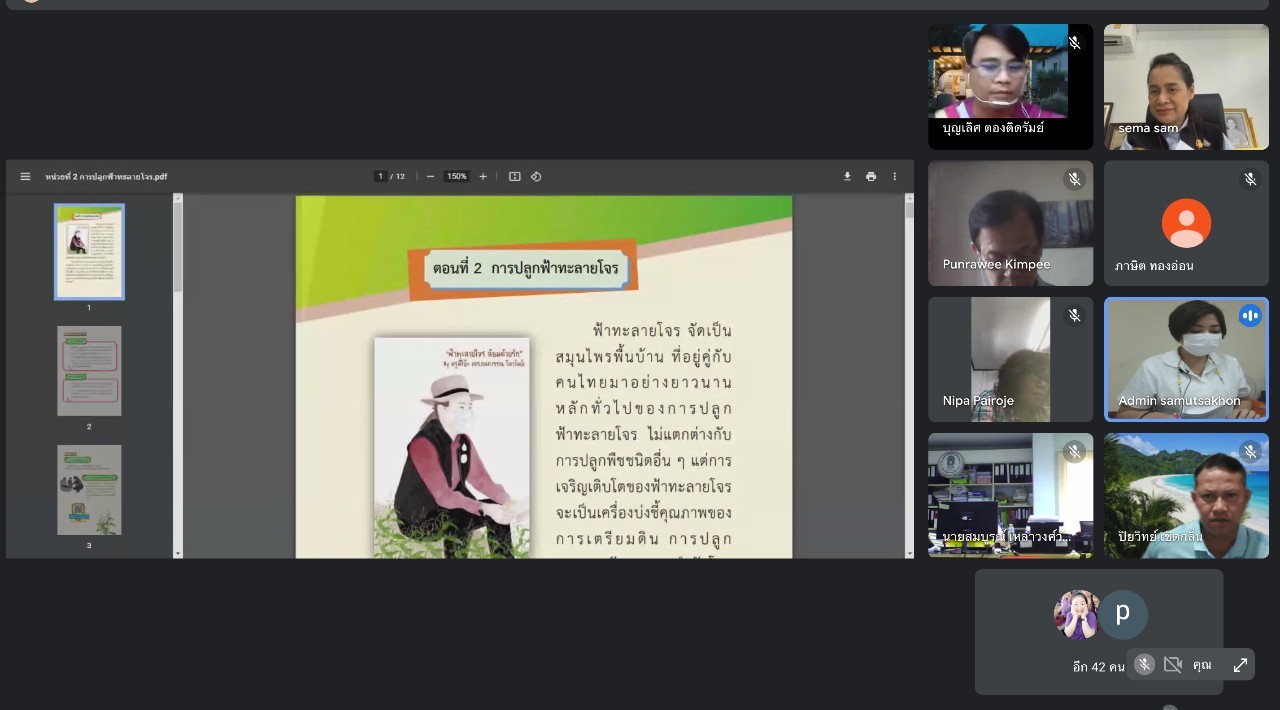The height and width of the screenshot is (710, 1280).
Task: Toggle your muted microphone in self-view
Action: point(1144,665)
